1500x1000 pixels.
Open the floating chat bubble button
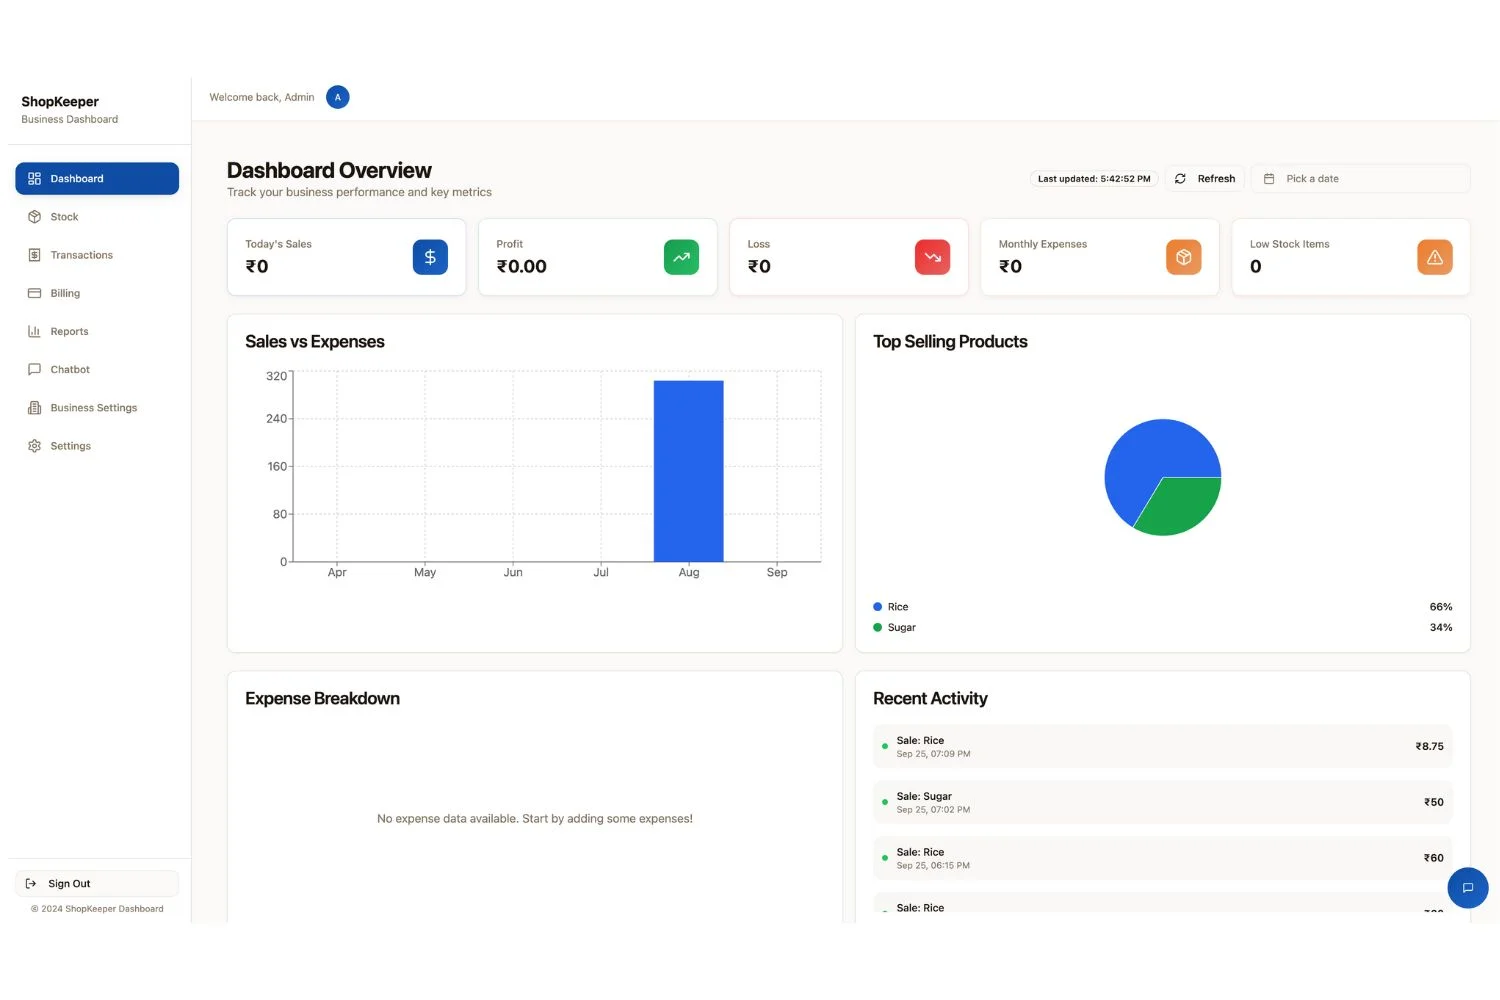pos(1467,887)
